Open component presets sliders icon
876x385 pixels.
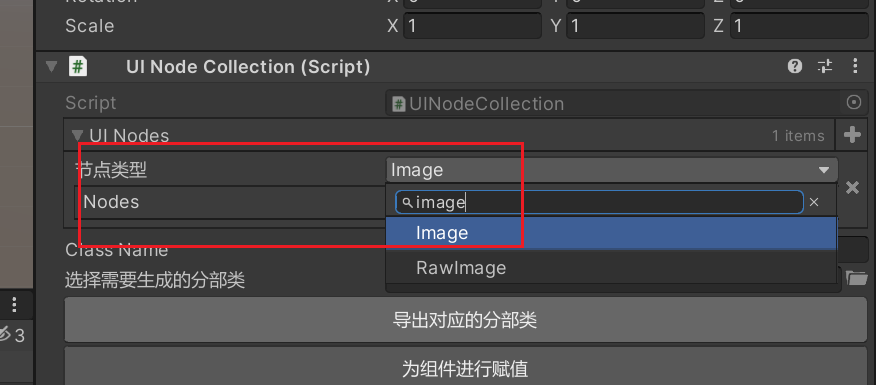point(825,66)
